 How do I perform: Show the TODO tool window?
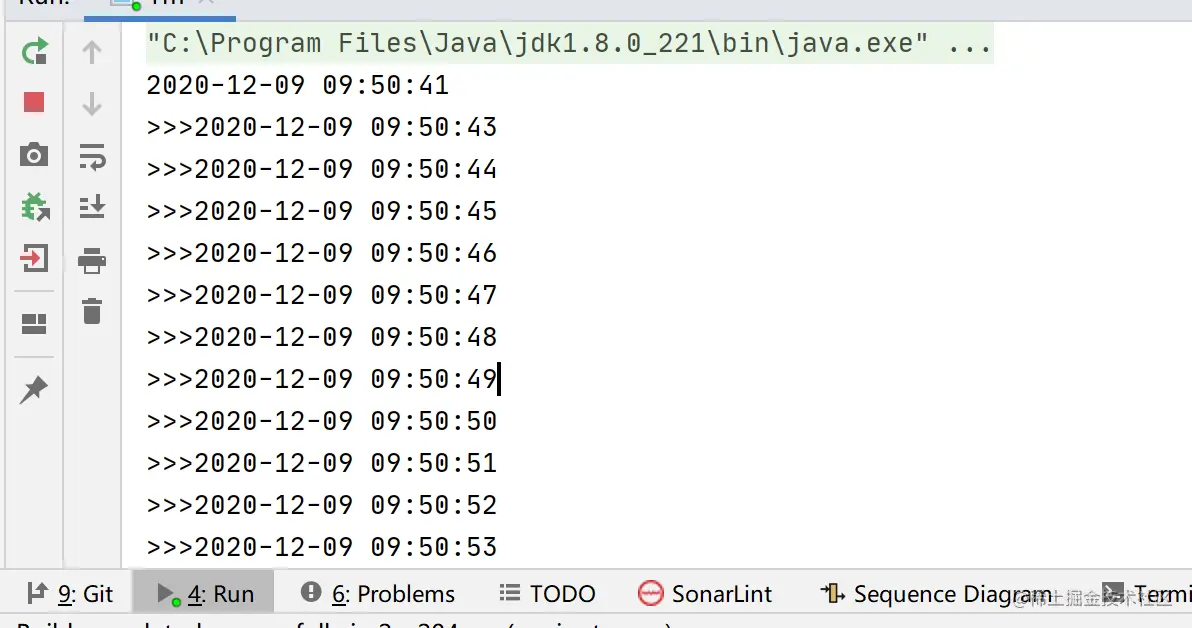(x=547, y=594)
